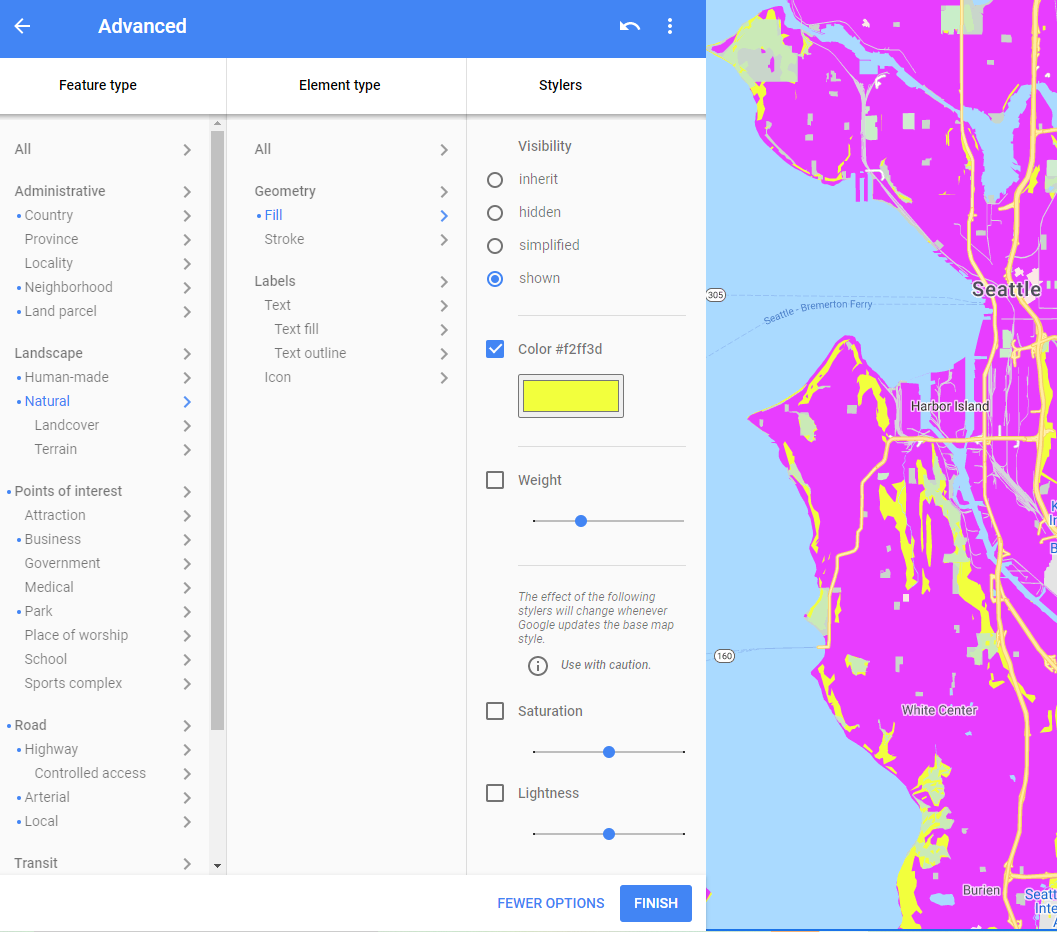Click the scroll-down arrow of the feature list
The width and height of the screenshot is (1057, 932).
pyautogui.click(x=217, y=865)
